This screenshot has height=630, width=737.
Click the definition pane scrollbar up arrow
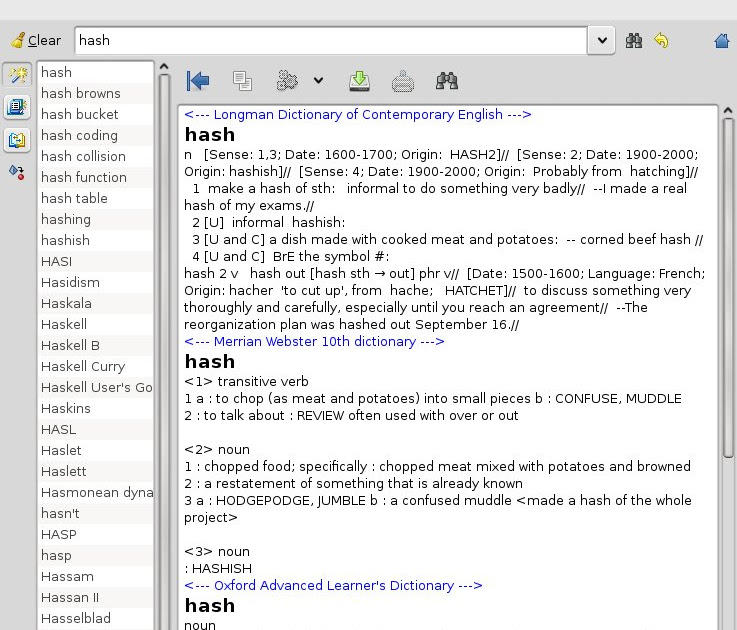click(728, 110)
